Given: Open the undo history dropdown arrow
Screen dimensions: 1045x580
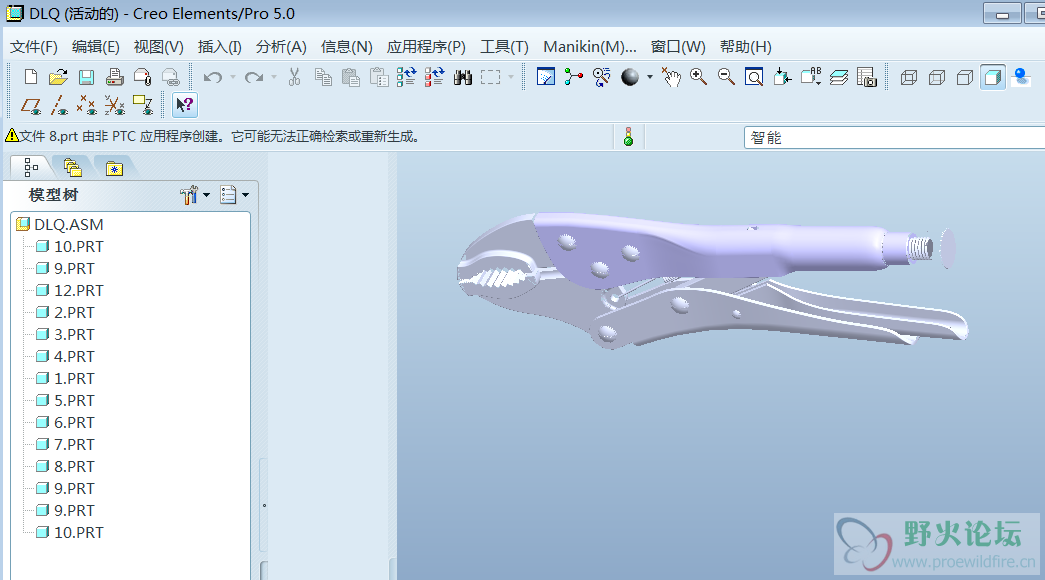Looking at the screenshot, I should coord(233,77).
